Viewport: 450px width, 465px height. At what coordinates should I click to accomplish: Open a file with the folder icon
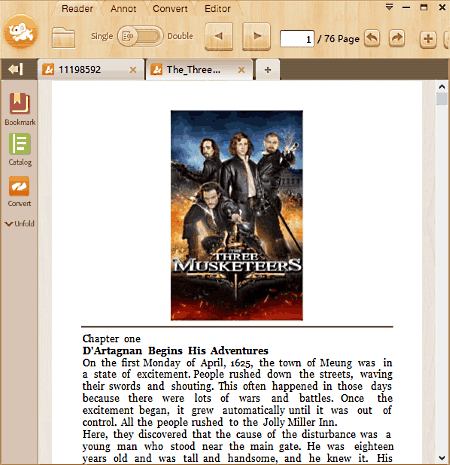click(63, 38)
